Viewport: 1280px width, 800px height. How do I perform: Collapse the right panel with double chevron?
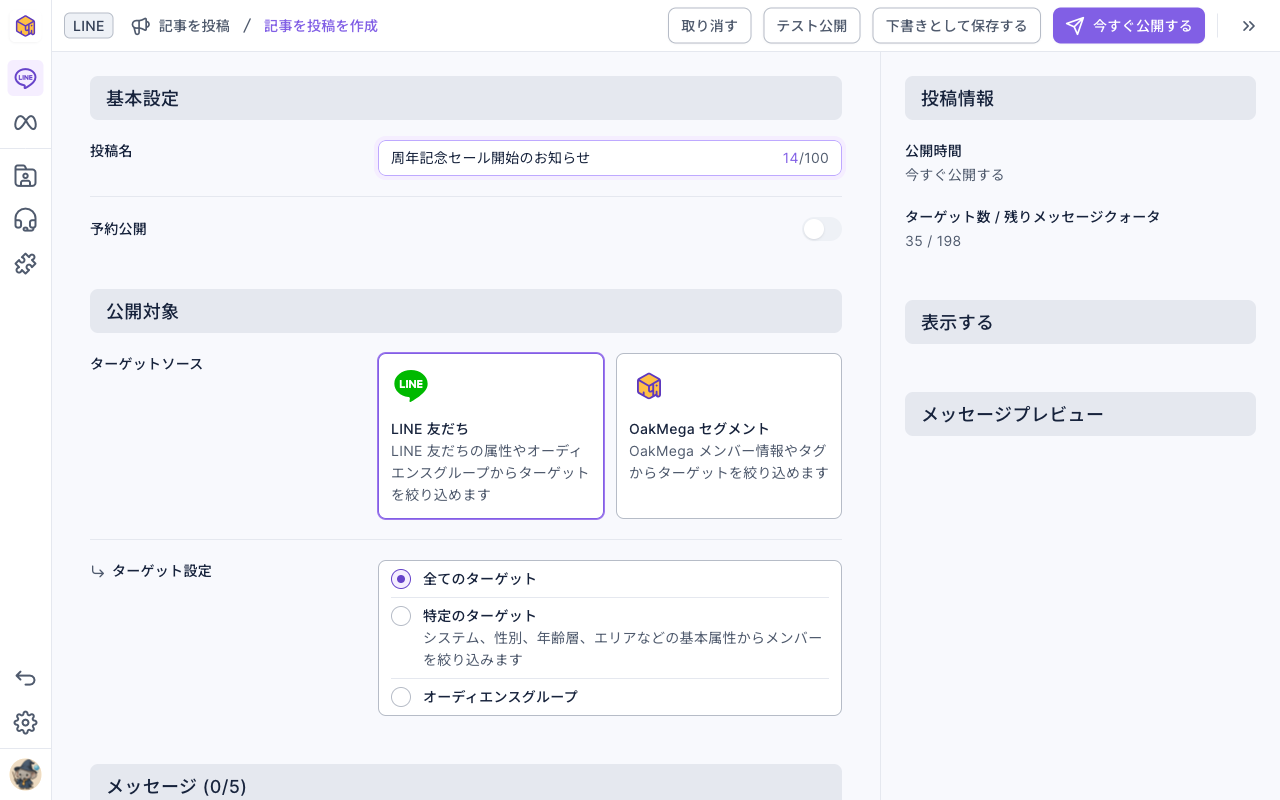pos(1249,26)
